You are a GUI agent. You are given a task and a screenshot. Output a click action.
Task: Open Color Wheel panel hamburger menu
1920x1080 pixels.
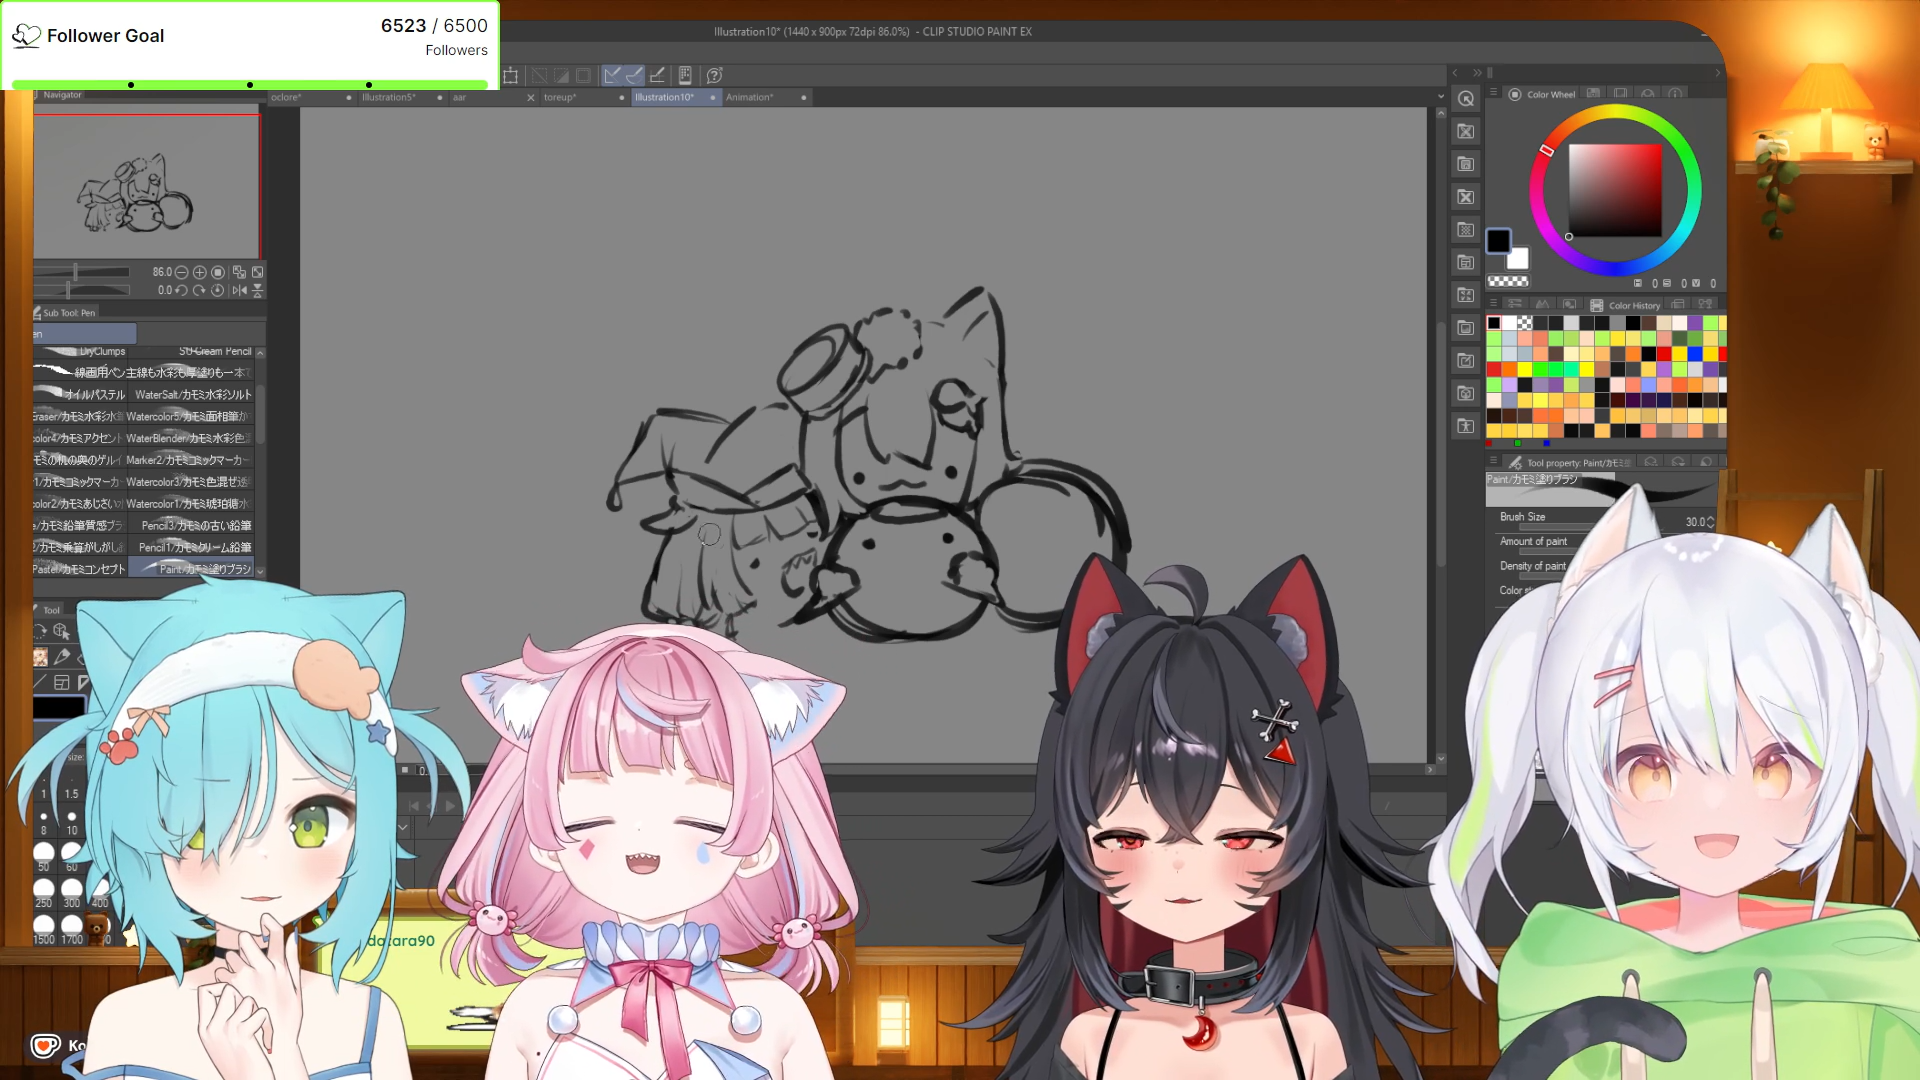pos(1493,93)
